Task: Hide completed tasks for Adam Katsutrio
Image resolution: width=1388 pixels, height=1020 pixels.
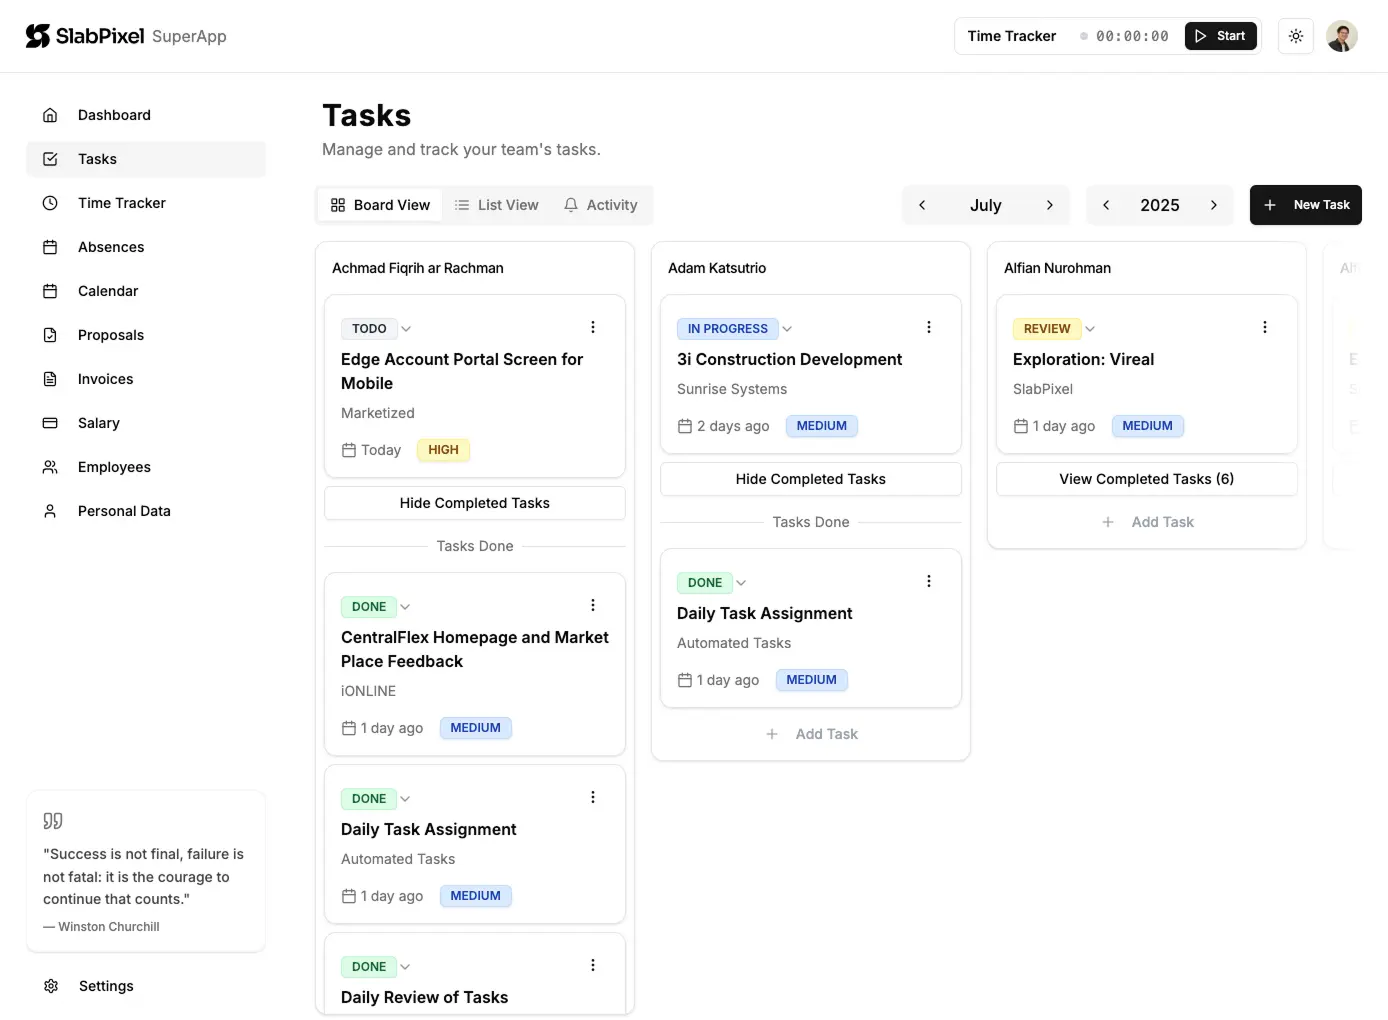Action: pyautogui.click(x=810, y=479)
